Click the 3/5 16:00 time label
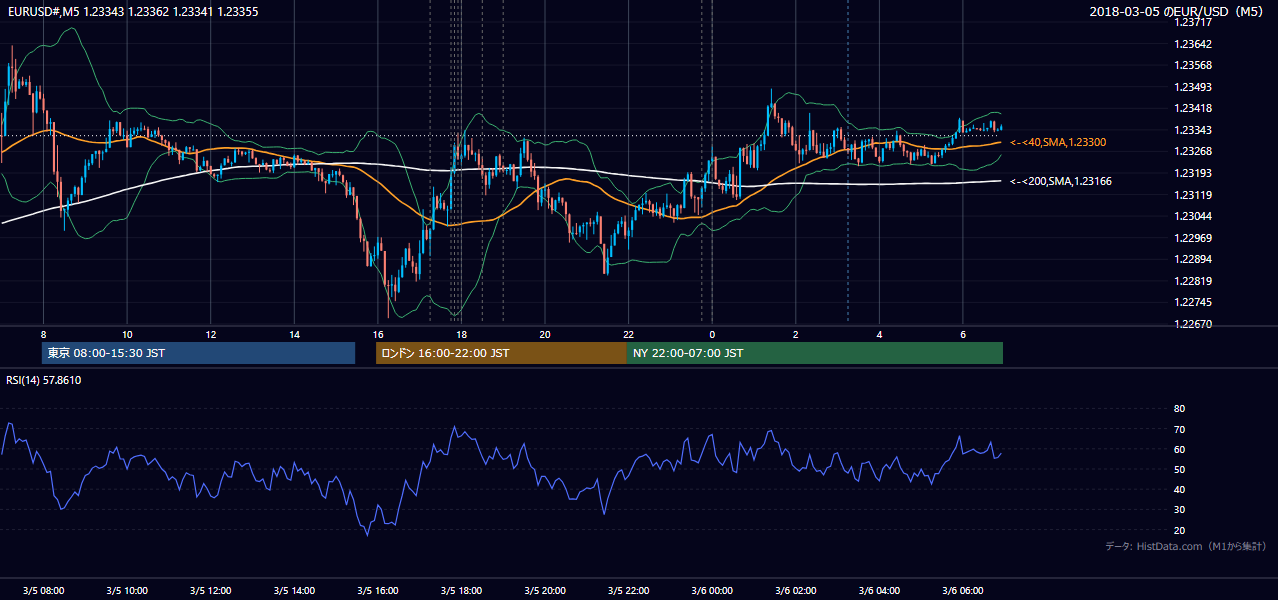Screen dimensions: 1278x600 tap(378, 590)
